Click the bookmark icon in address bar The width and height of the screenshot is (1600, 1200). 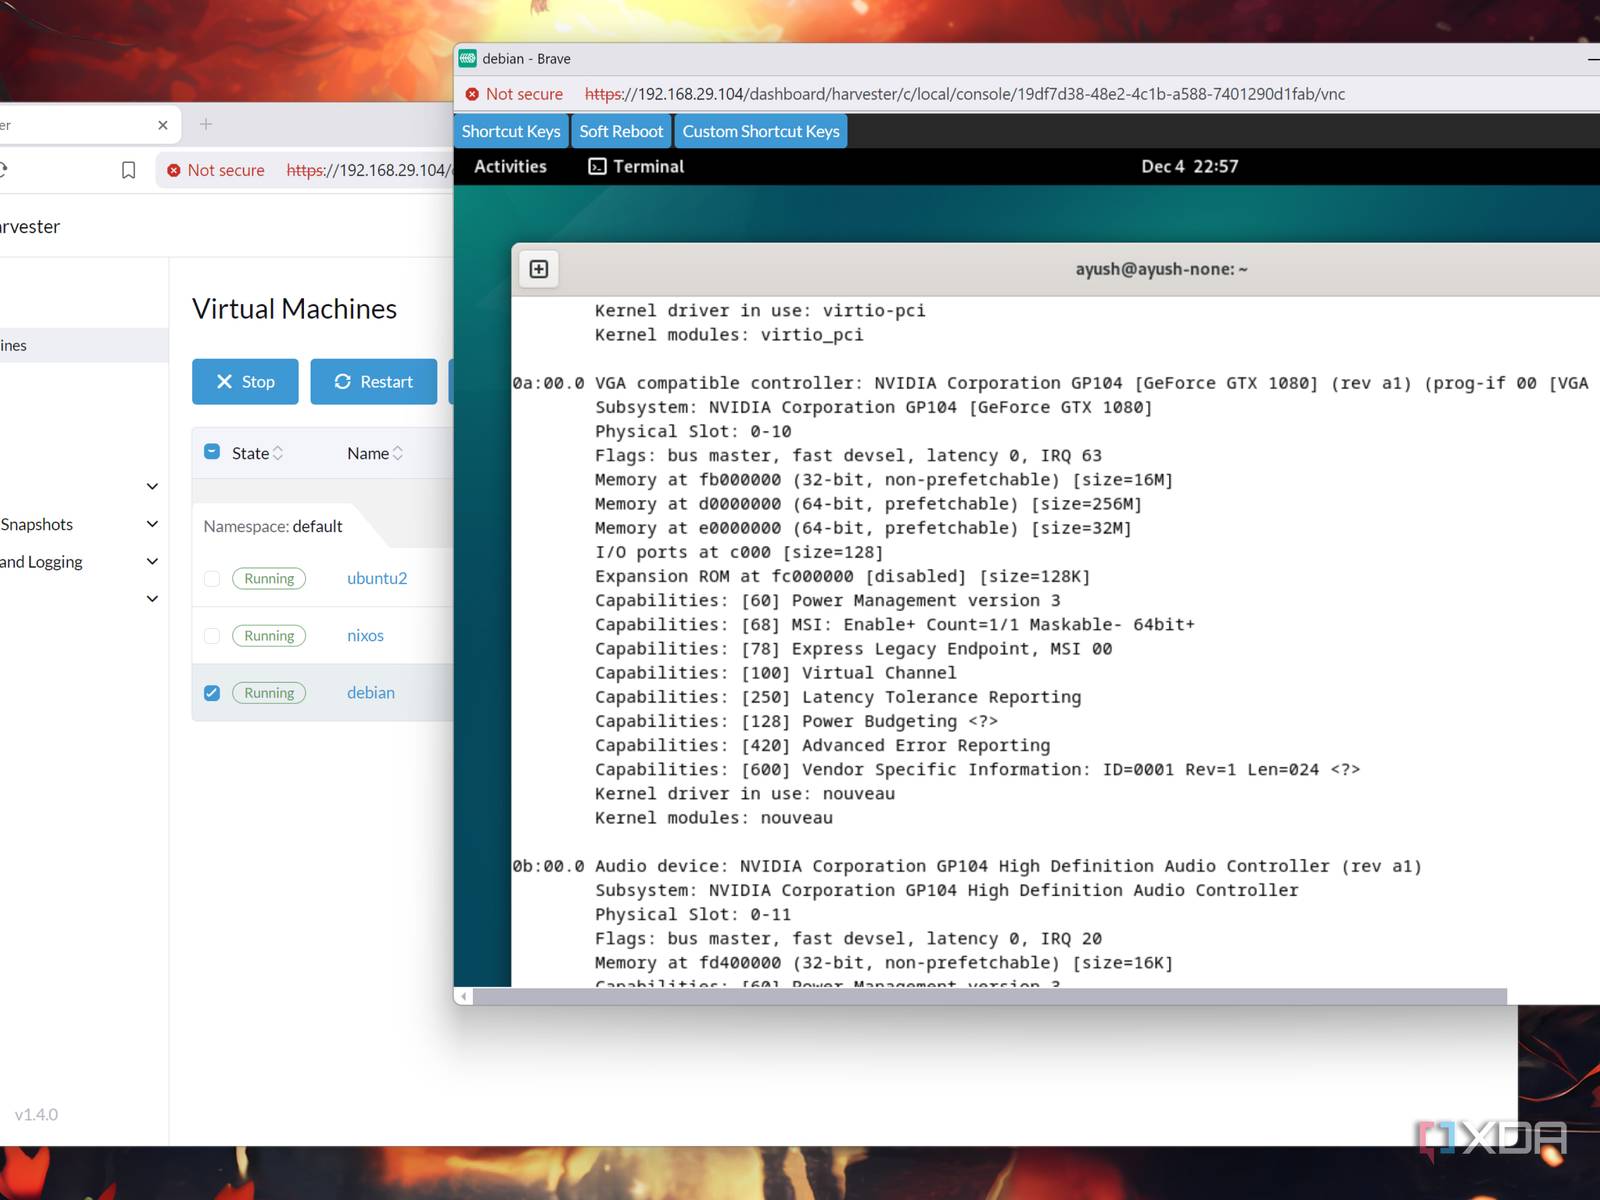(128, 170)
